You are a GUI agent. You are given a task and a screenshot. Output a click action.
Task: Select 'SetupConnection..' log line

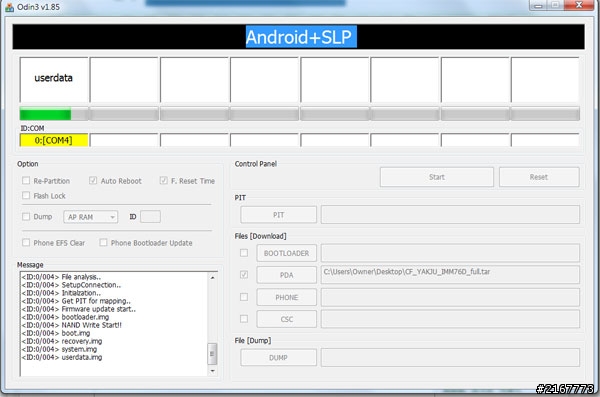pos(71,285)
